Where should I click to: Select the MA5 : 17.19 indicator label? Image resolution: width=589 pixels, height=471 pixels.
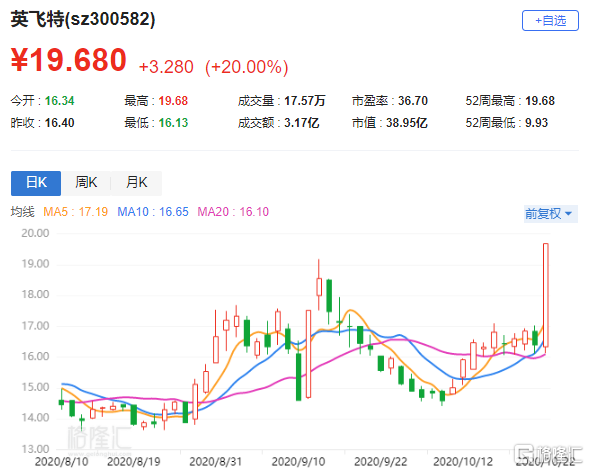(x=76, y=212)
